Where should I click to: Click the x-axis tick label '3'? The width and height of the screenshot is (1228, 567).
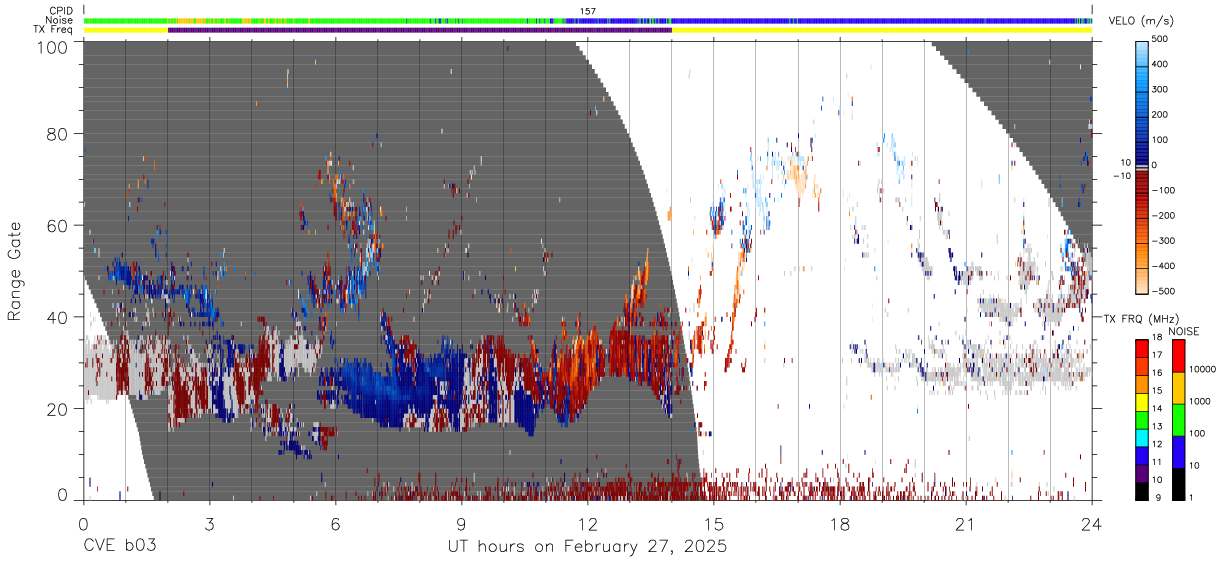[209, 523]
